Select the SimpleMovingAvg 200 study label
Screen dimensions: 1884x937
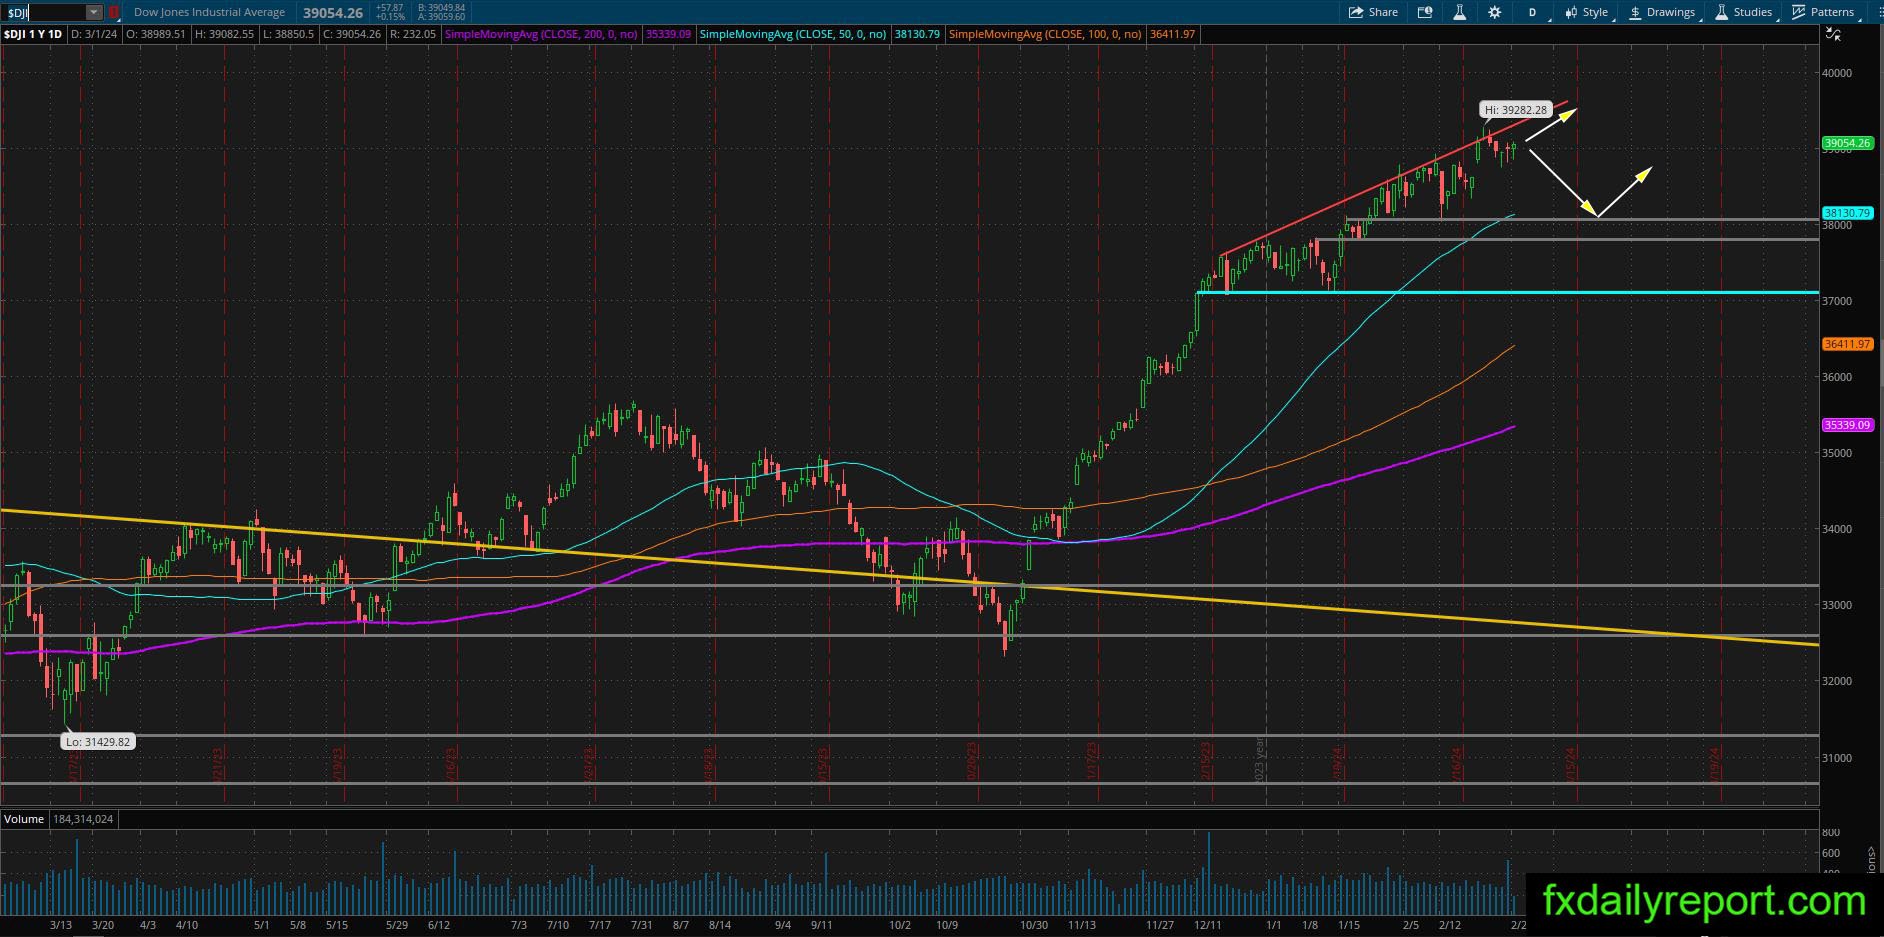[541, 34]
